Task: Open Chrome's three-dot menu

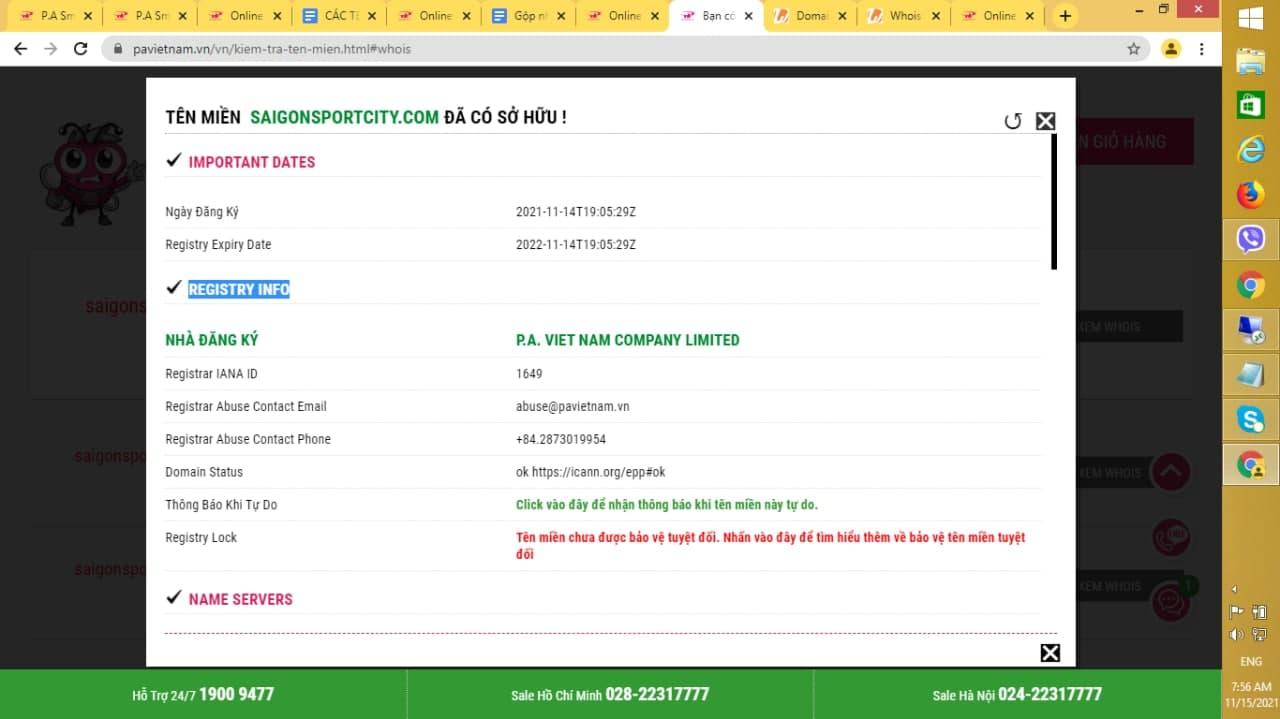Action: click(x=1201, y=48)
